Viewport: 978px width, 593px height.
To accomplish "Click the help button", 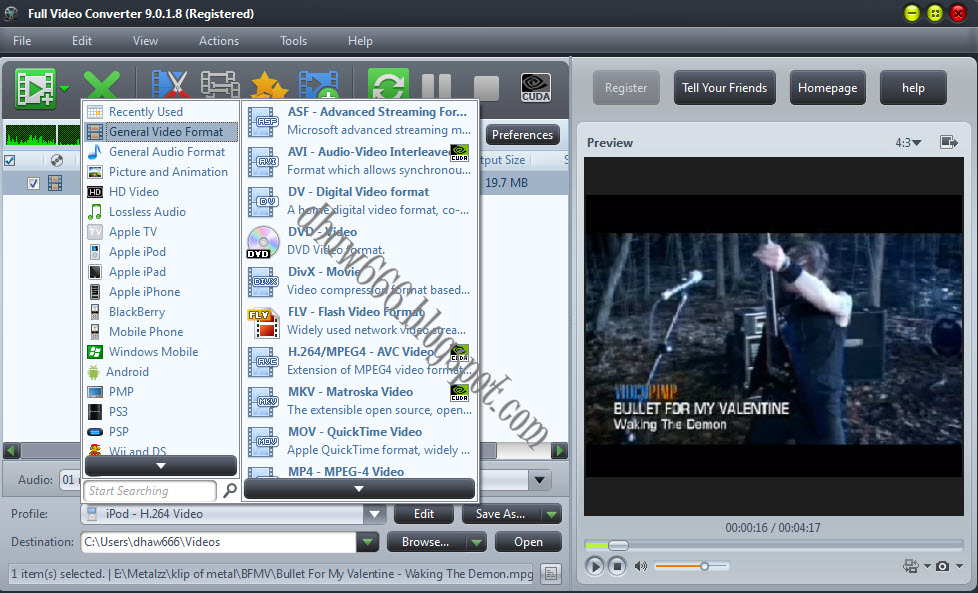I will click(913, 88).
